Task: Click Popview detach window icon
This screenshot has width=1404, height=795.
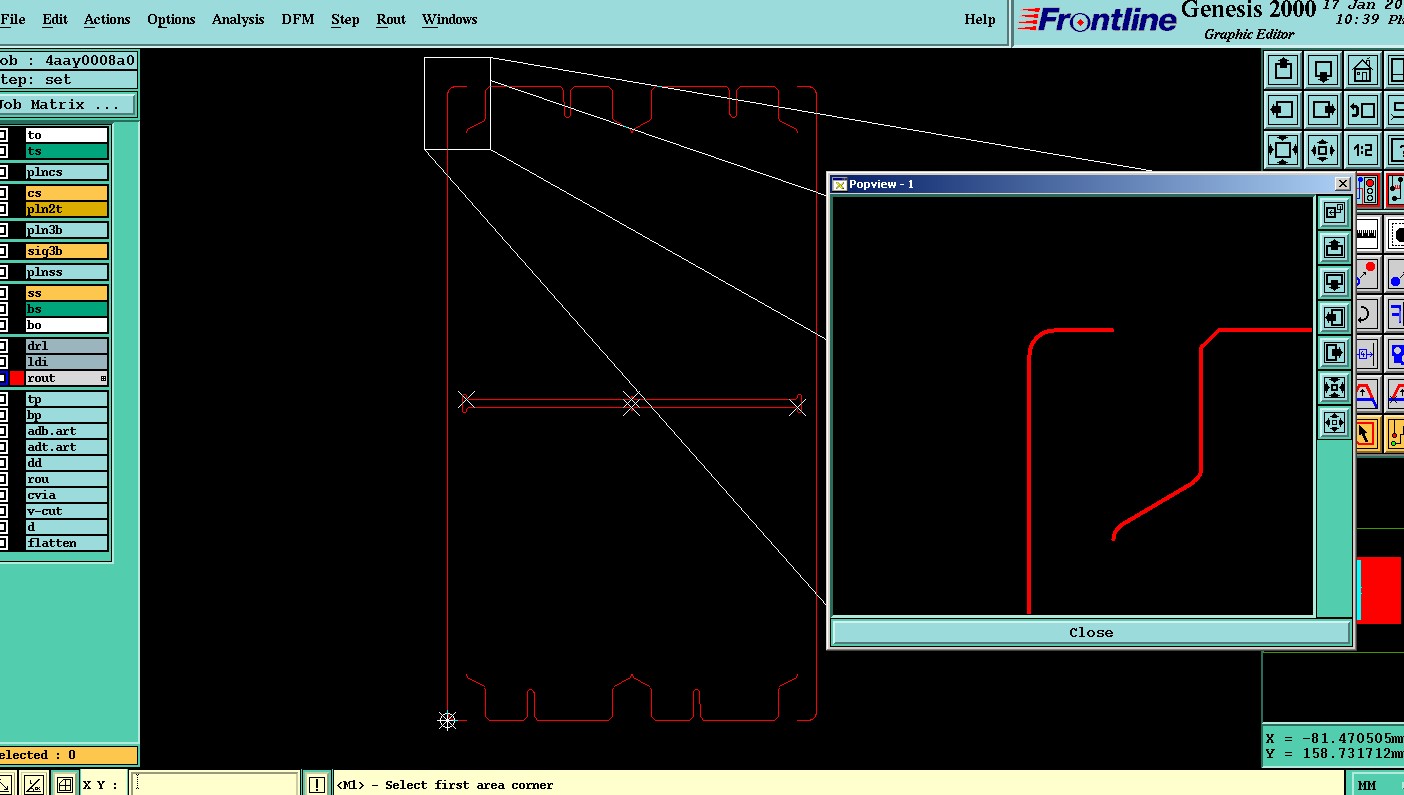Action: pos(1334,212)
